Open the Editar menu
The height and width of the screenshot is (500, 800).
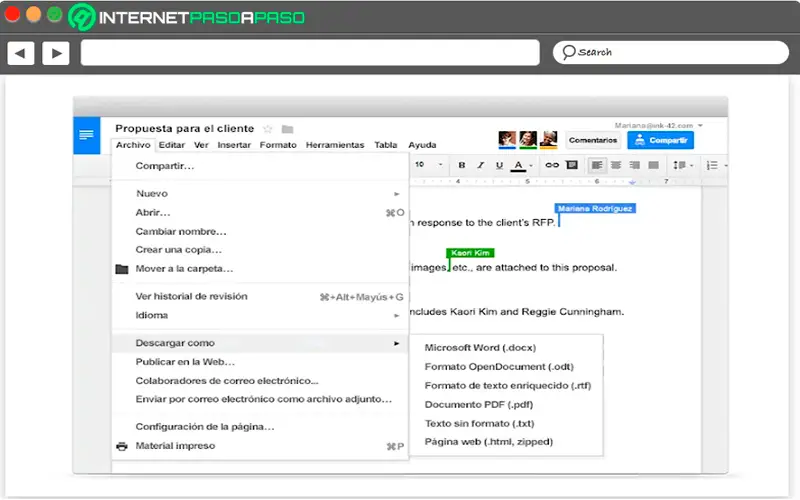(171, 145)
